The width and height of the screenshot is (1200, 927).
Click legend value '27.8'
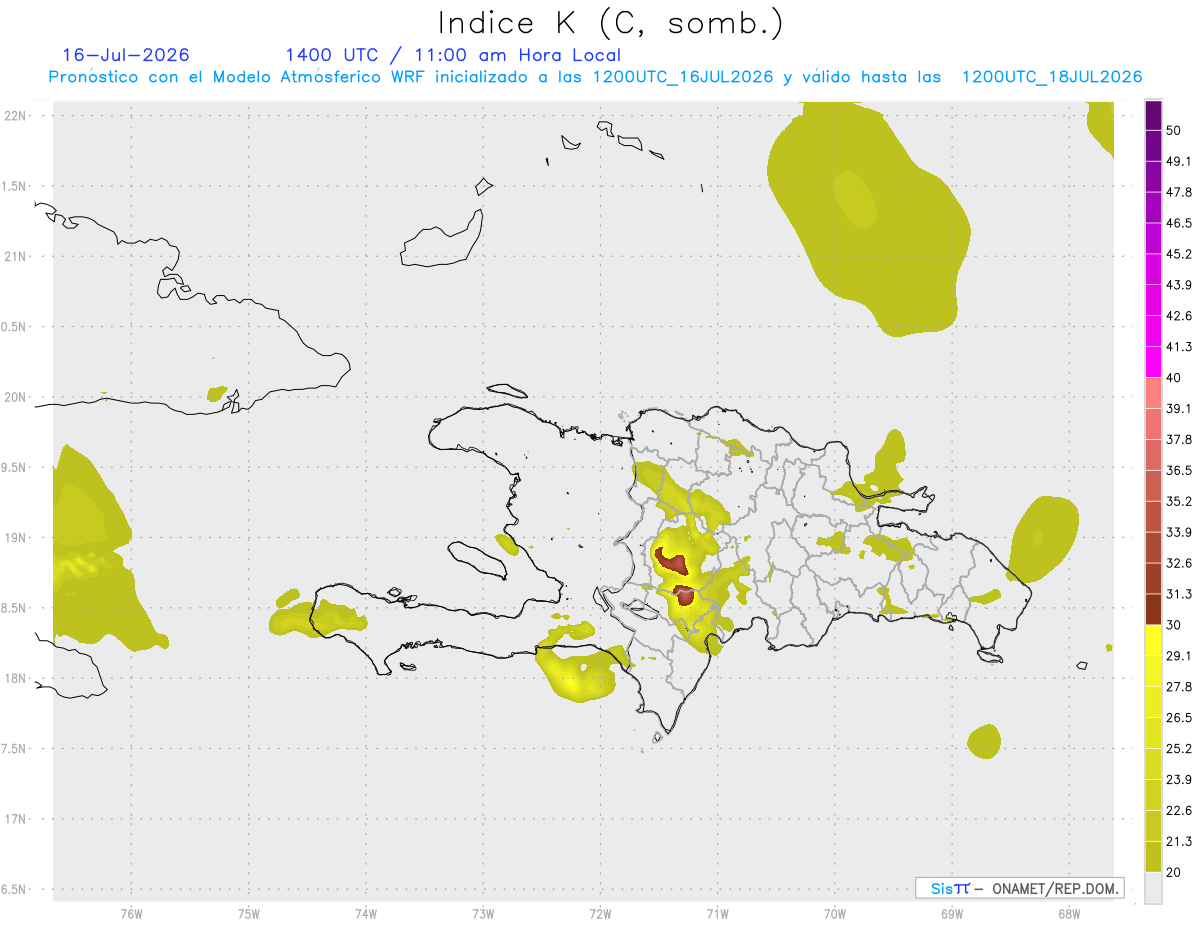click(1179, 687)
